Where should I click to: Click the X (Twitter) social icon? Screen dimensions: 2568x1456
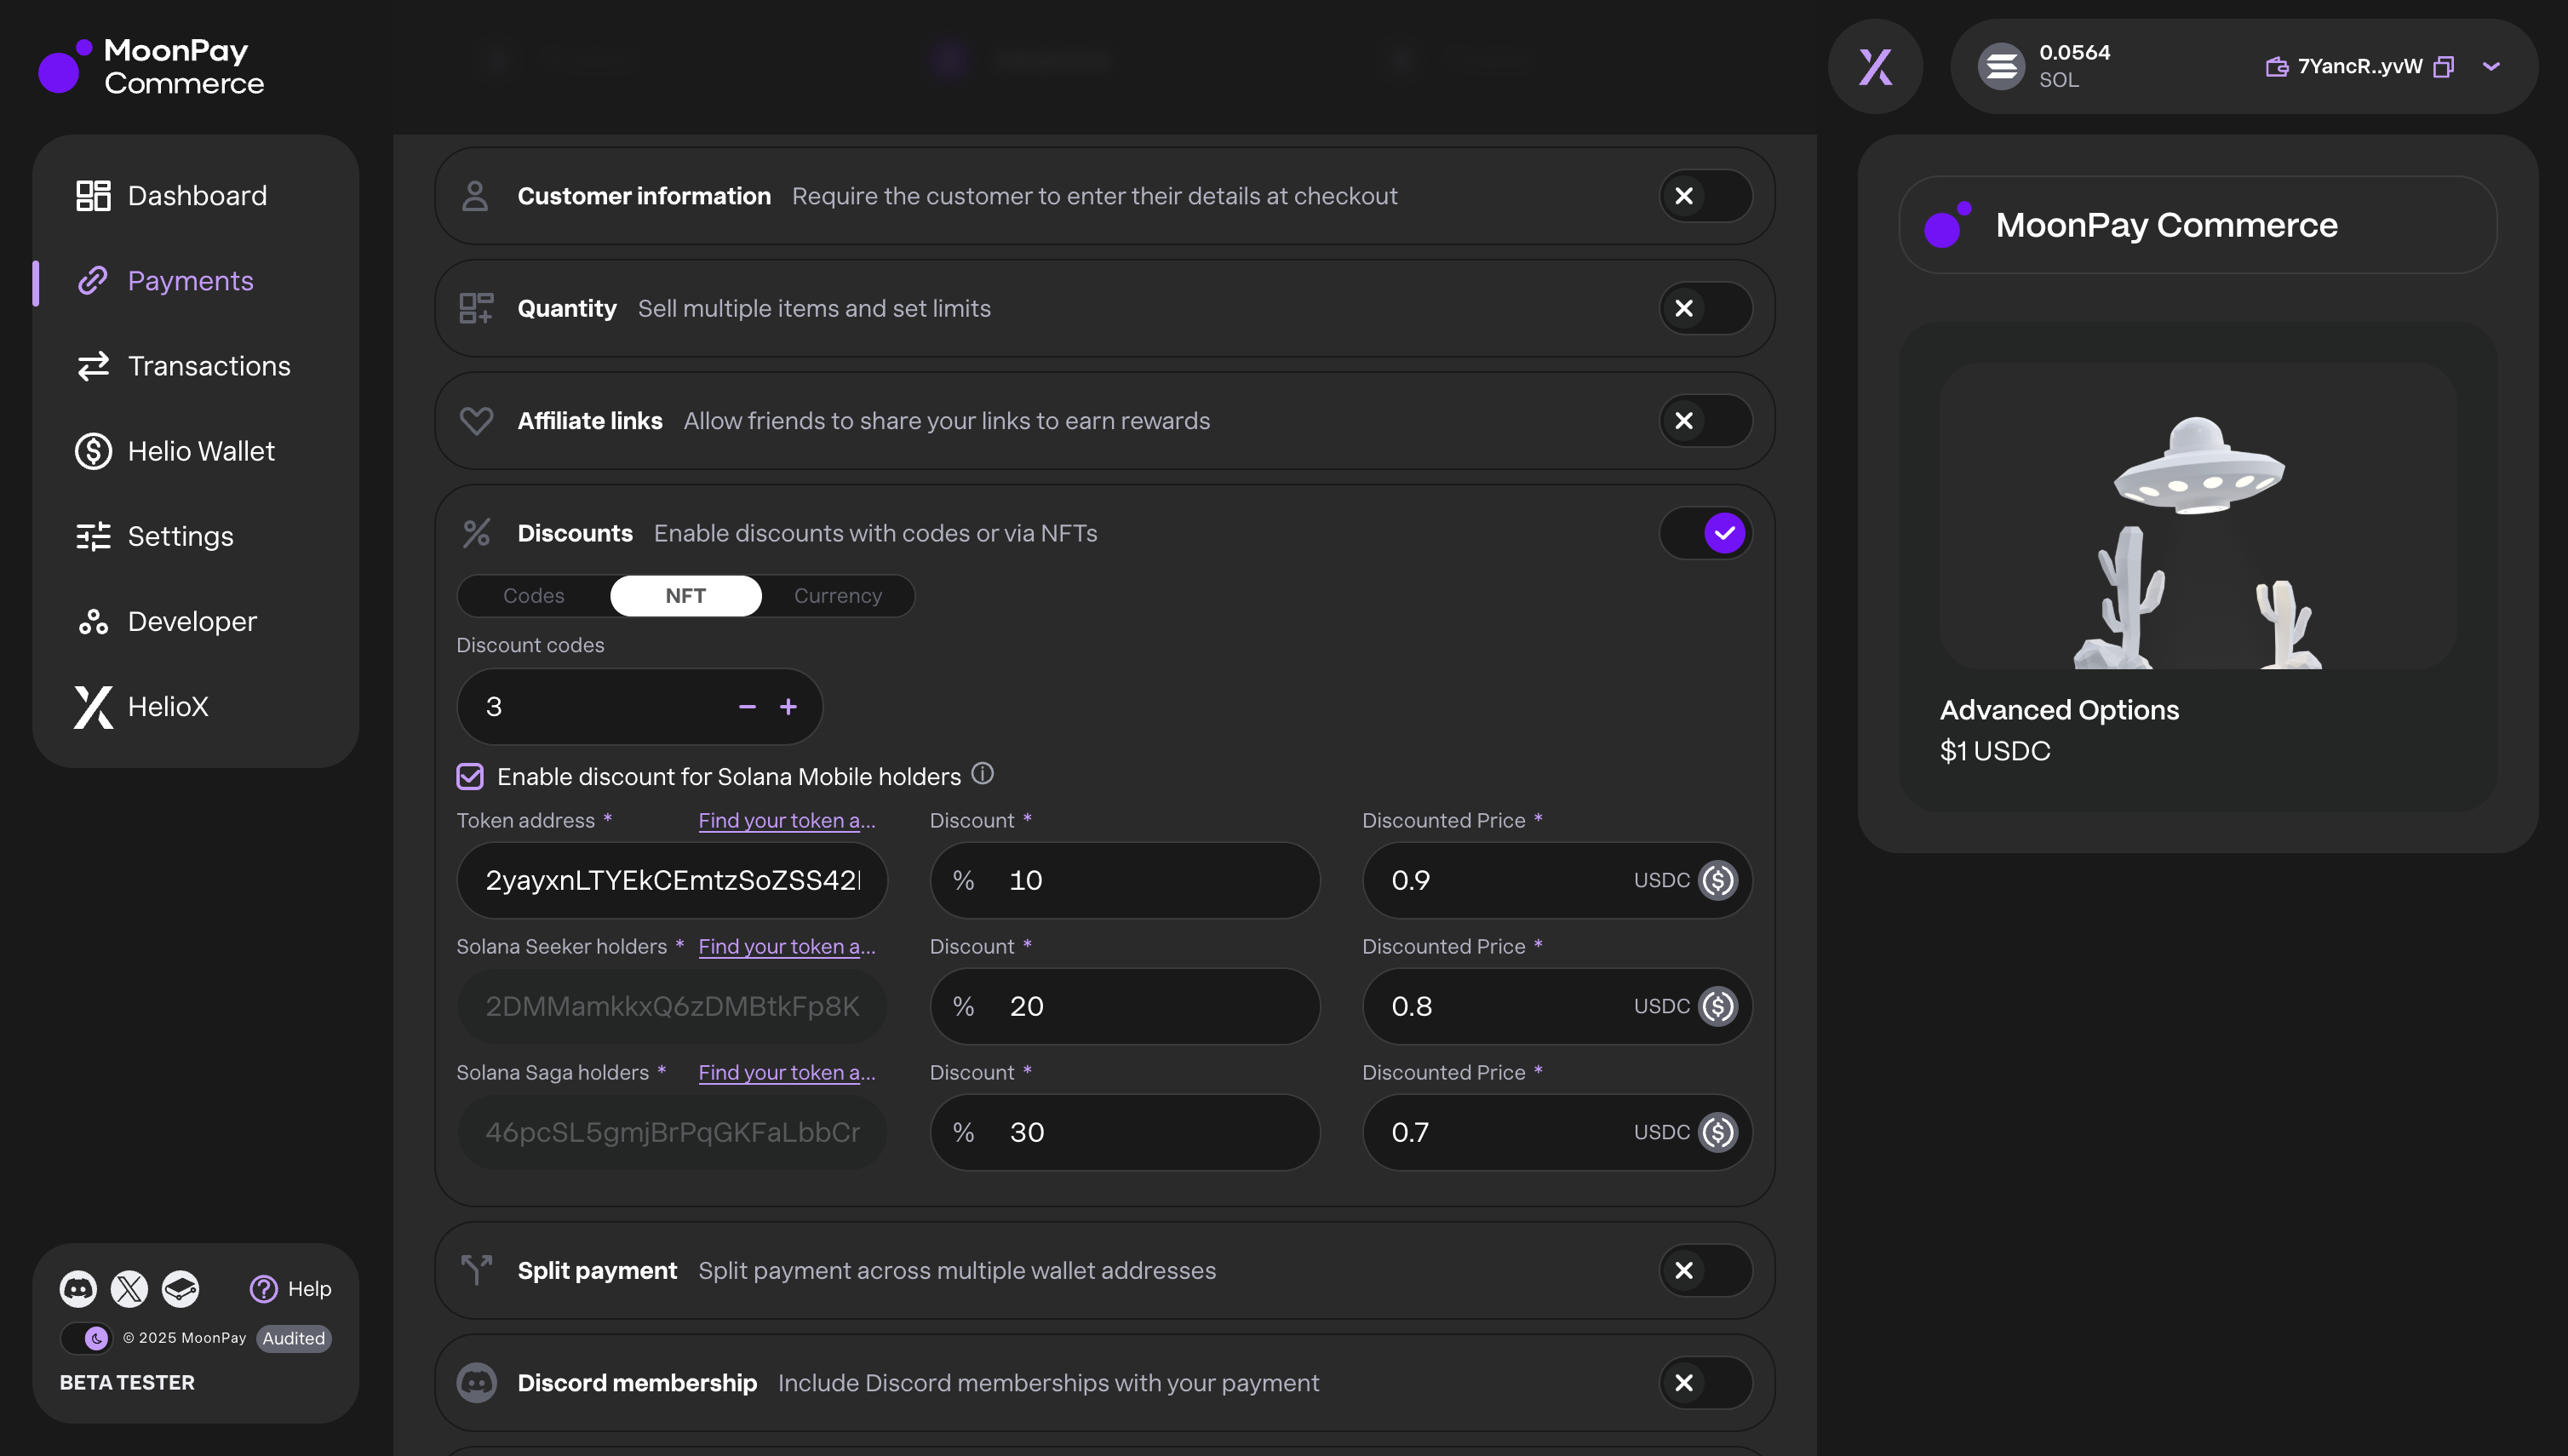pos(129,1288)
